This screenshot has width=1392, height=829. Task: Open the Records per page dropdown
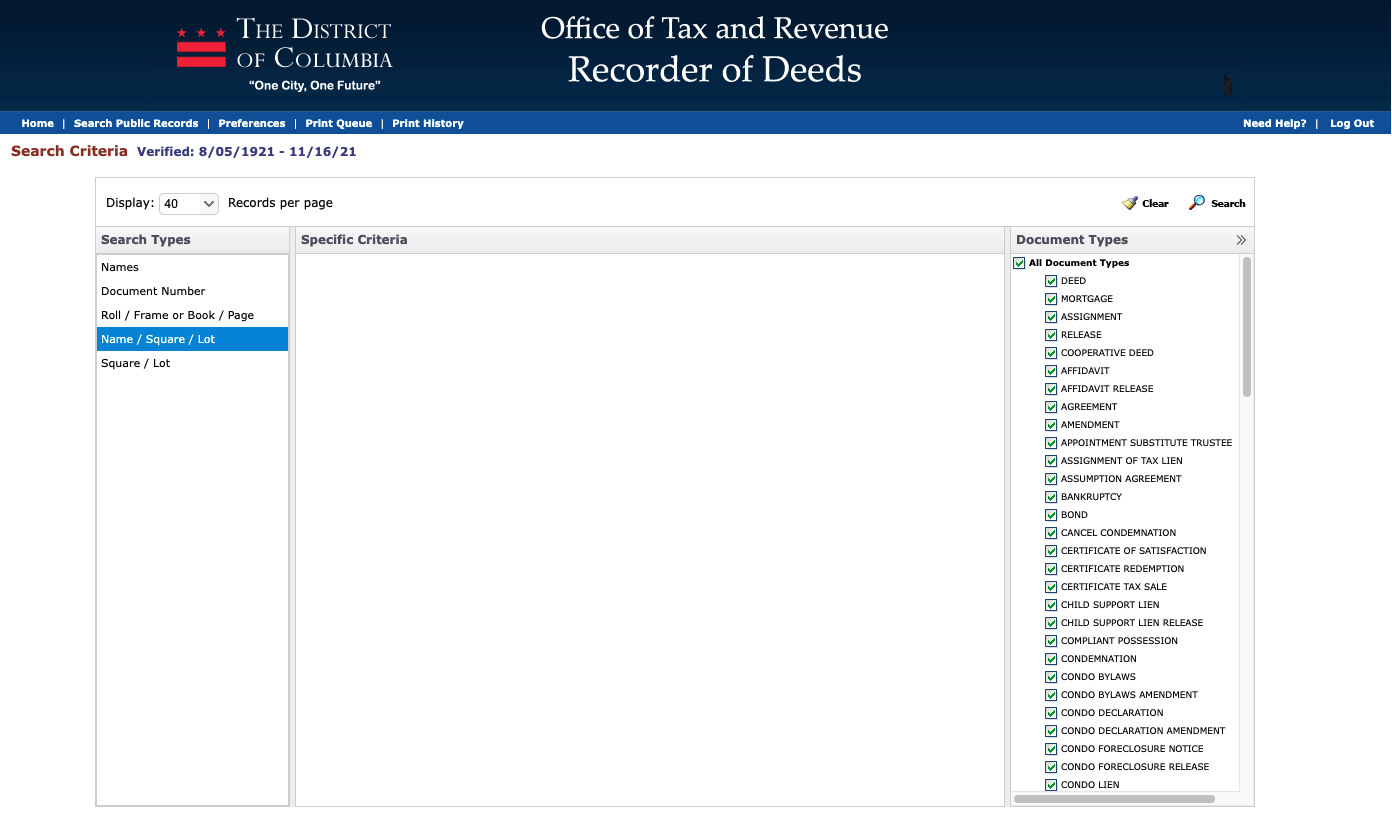point(188,203)
